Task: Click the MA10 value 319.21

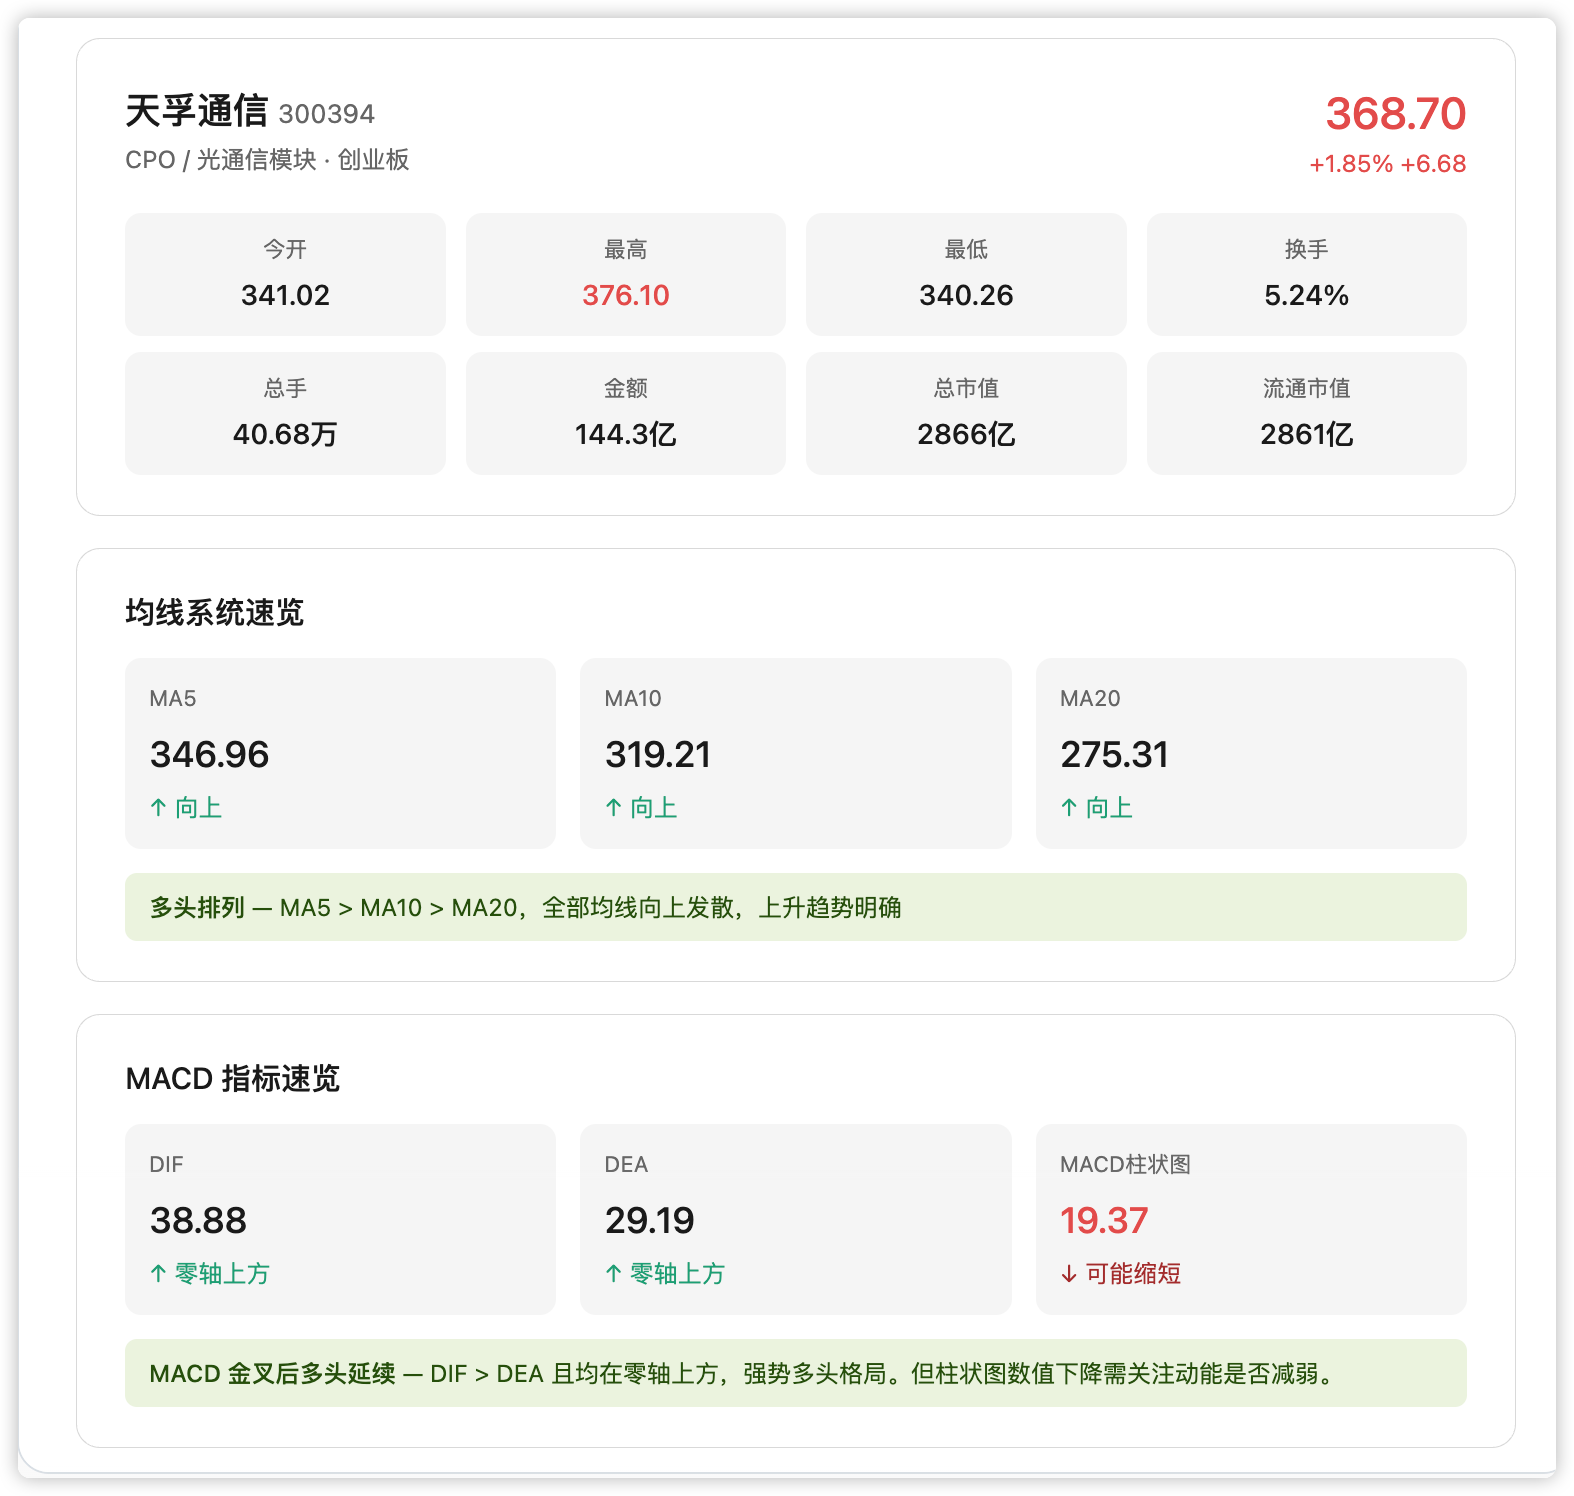Action: pos(658,754)
